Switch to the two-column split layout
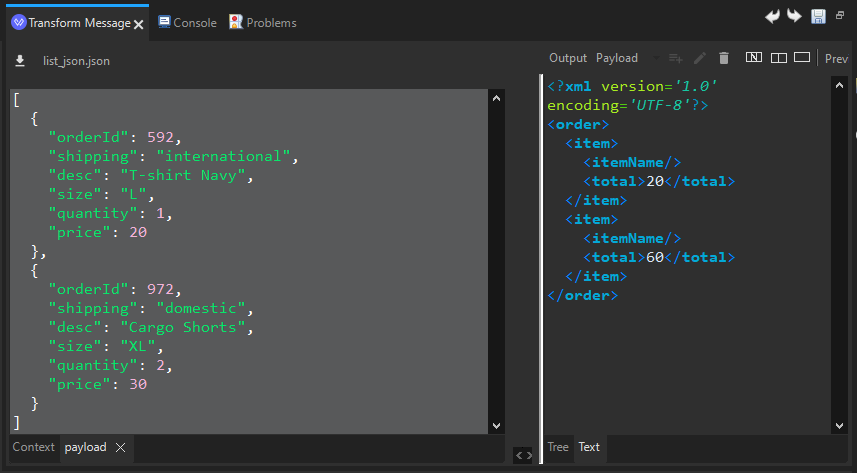This screenshot has height=473, width=857. (778, 58)
